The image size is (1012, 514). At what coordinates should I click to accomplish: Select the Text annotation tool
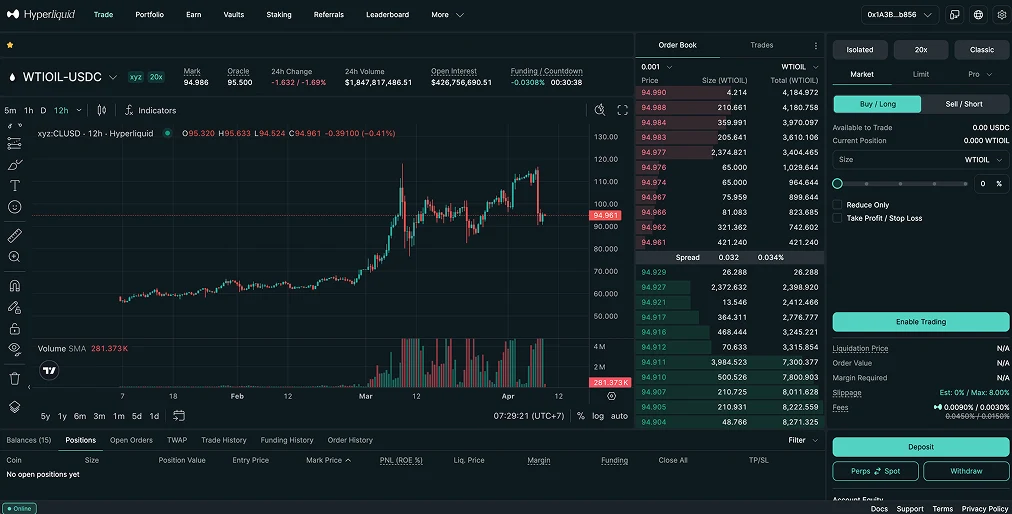coord(14,186)
